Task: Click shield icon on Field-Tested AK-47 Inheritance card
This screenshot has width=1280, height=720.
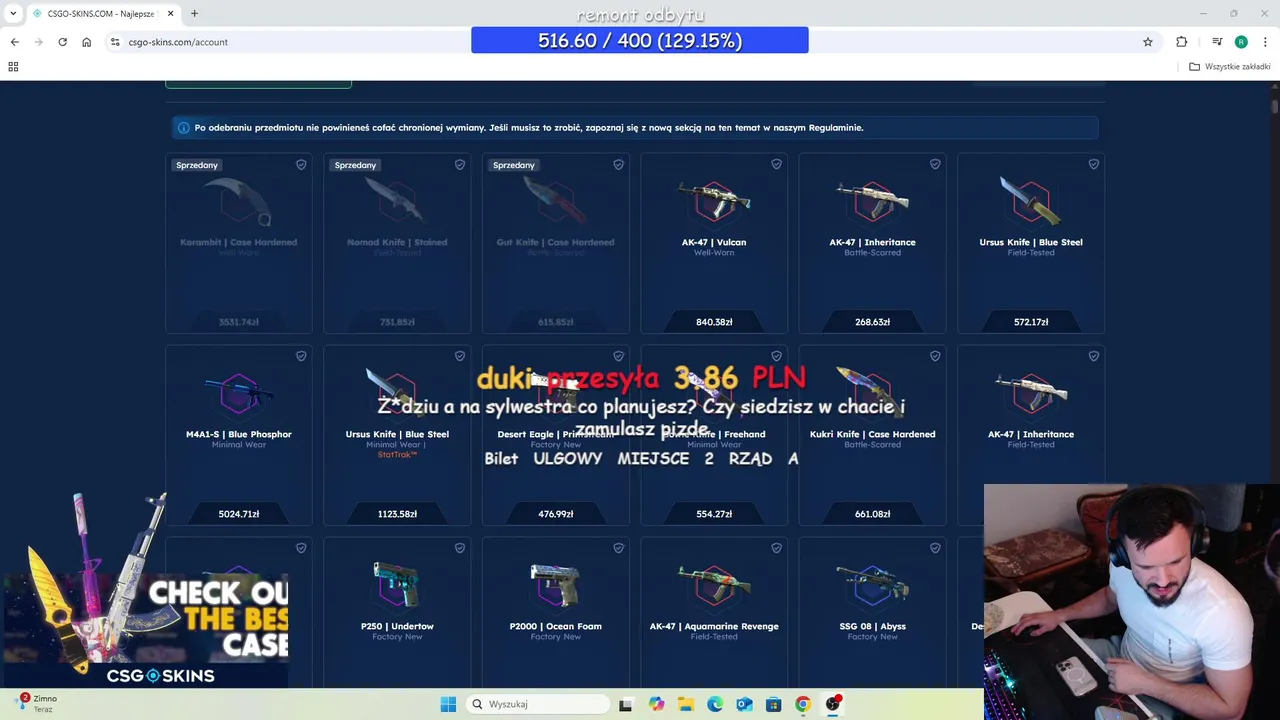Action: [x=1093, y=356]
